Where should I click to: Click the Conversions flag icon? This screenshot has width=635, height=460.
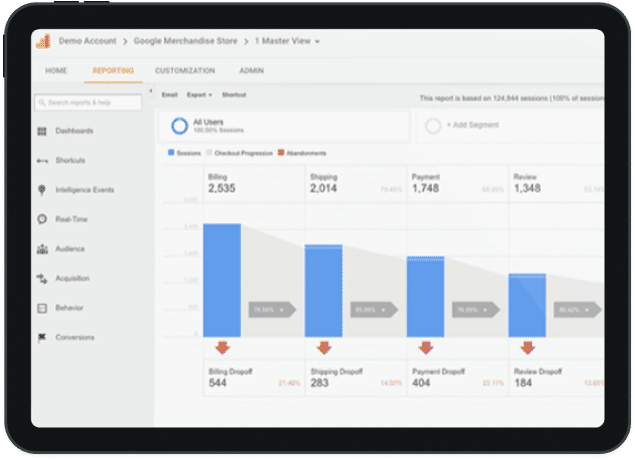(42, 337)
